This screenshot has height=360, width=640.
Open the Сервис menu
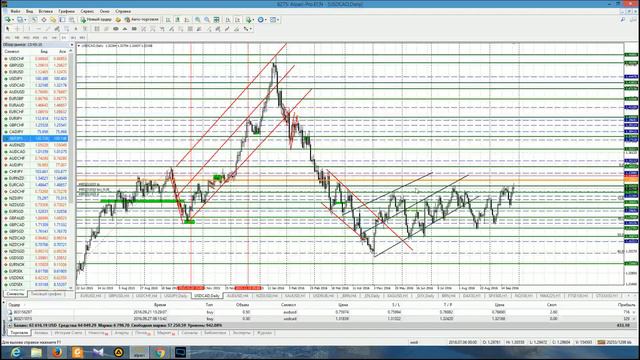[87, 11]
